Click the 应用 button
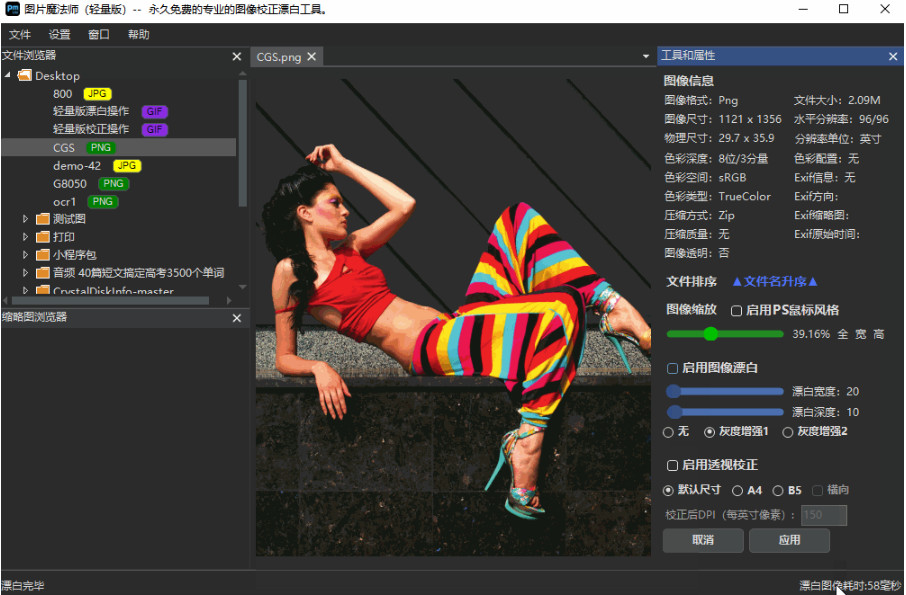 [x=789, y=541]
